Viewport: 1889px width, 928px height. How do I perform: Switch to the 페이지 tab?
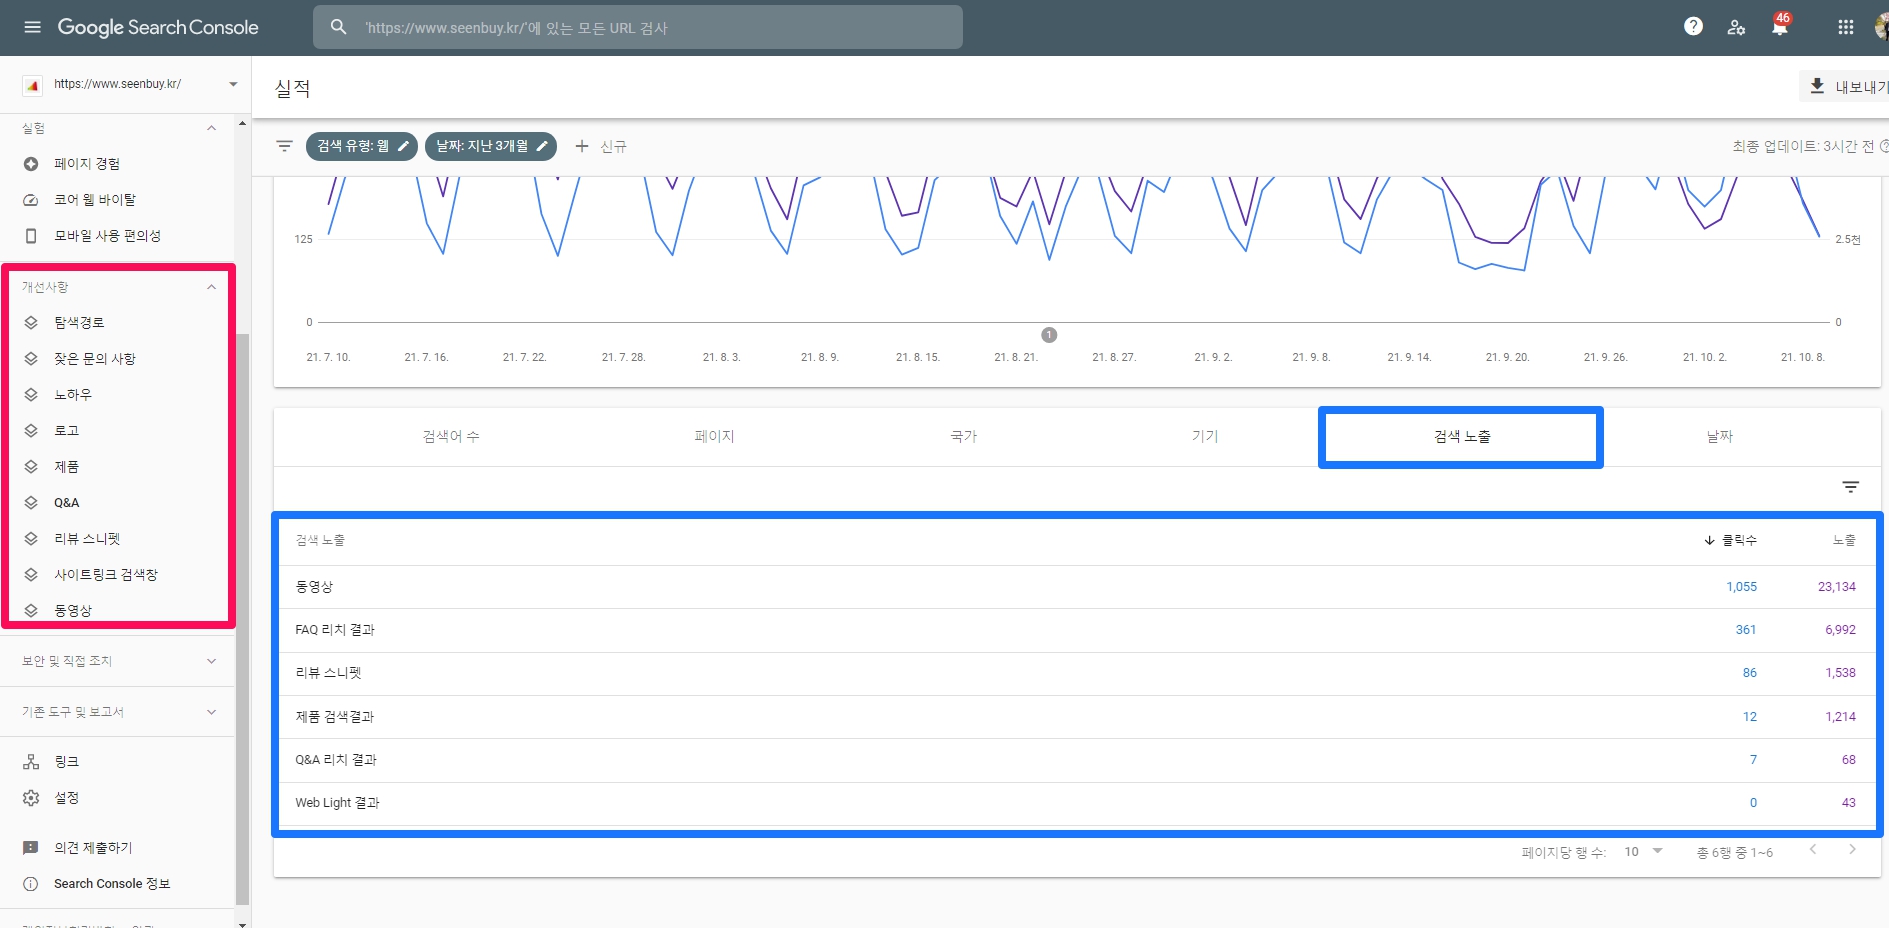pyautogui.click(x=714, y=437)
